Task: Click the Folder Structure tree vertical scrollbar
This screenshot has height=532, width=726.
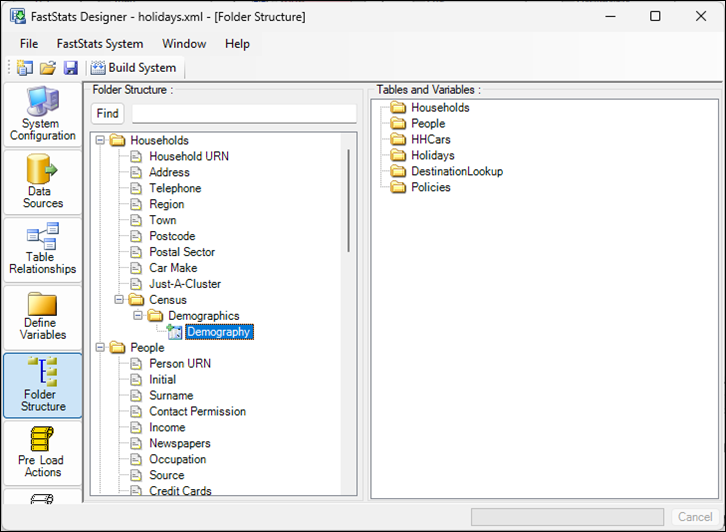Action: click(348, 200)
